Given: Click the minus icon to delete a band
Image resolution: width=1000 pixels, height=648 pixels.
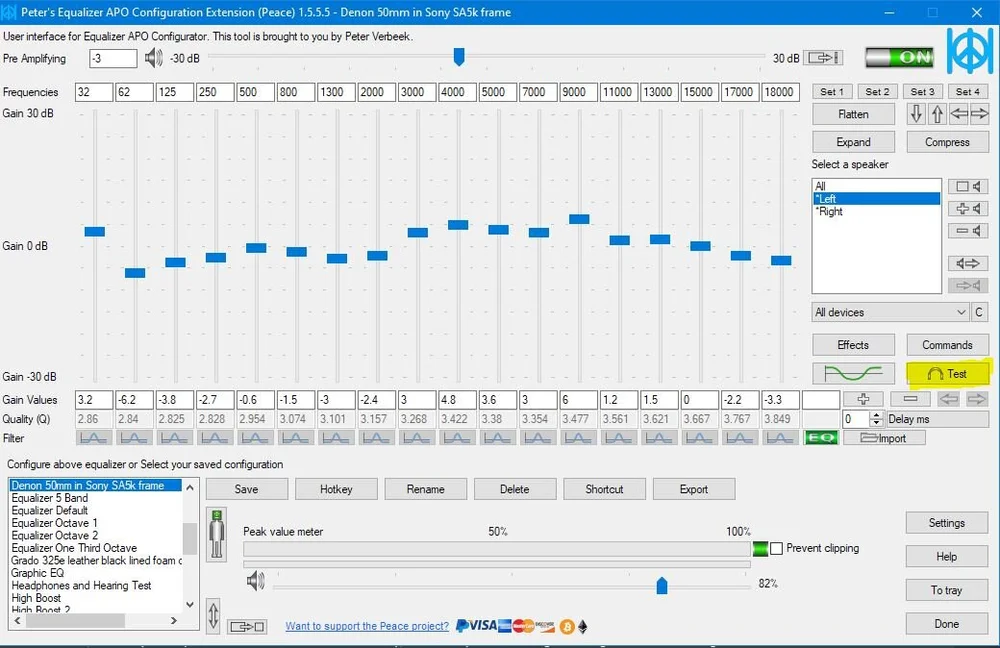Looking at the screenshot, I should click(x=910, y=399).
